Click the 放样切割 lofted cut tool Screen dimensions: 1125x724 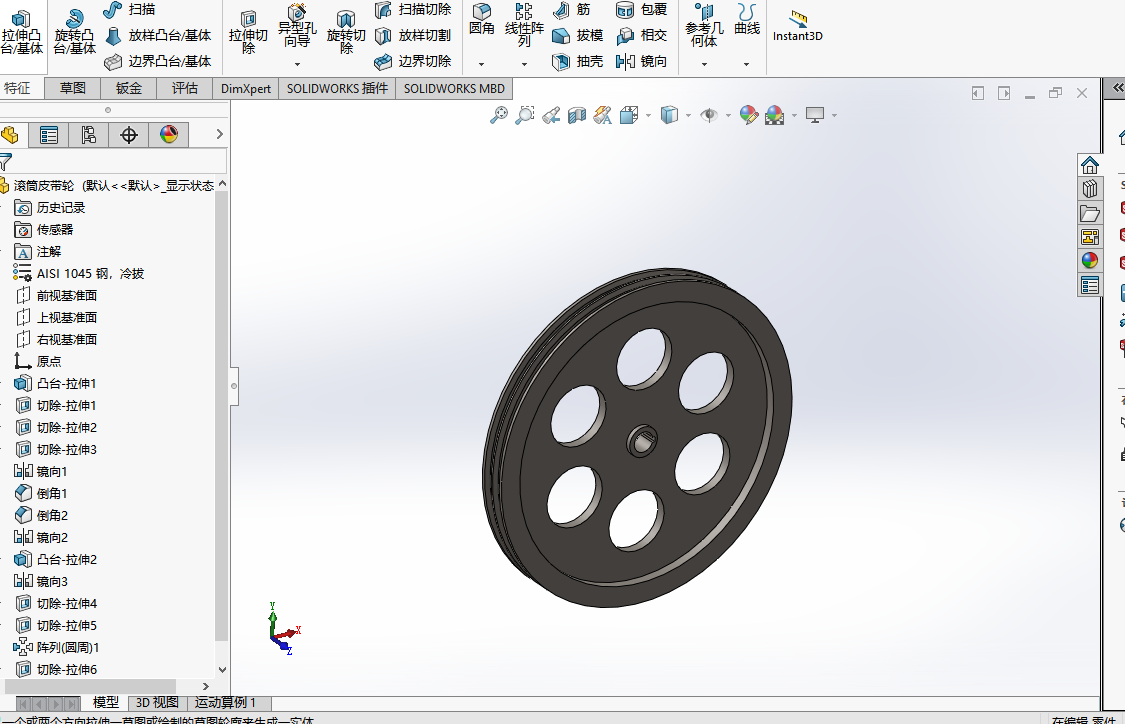point(413,35)
